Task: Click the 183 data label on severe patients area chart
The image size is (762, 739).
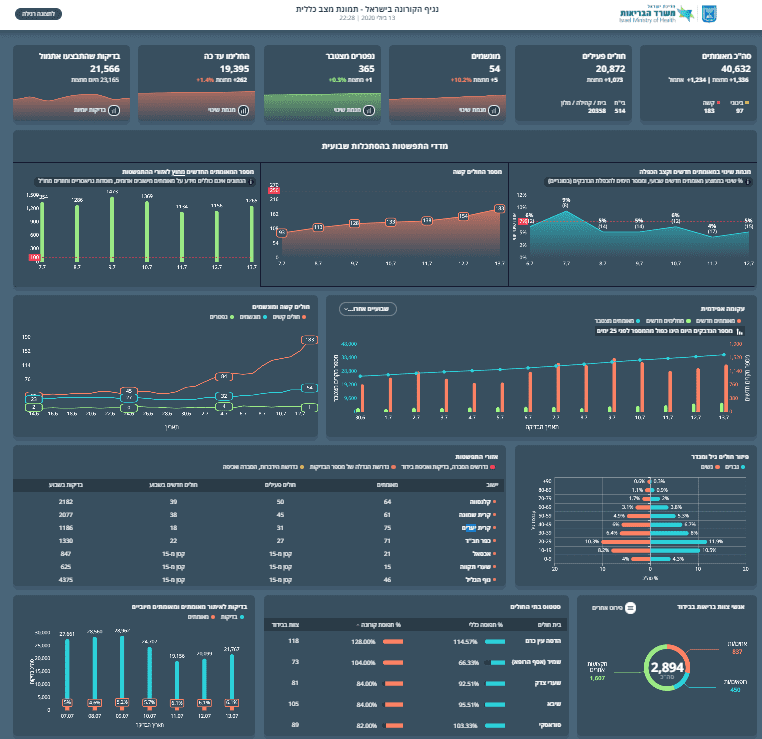Action: 310,340
